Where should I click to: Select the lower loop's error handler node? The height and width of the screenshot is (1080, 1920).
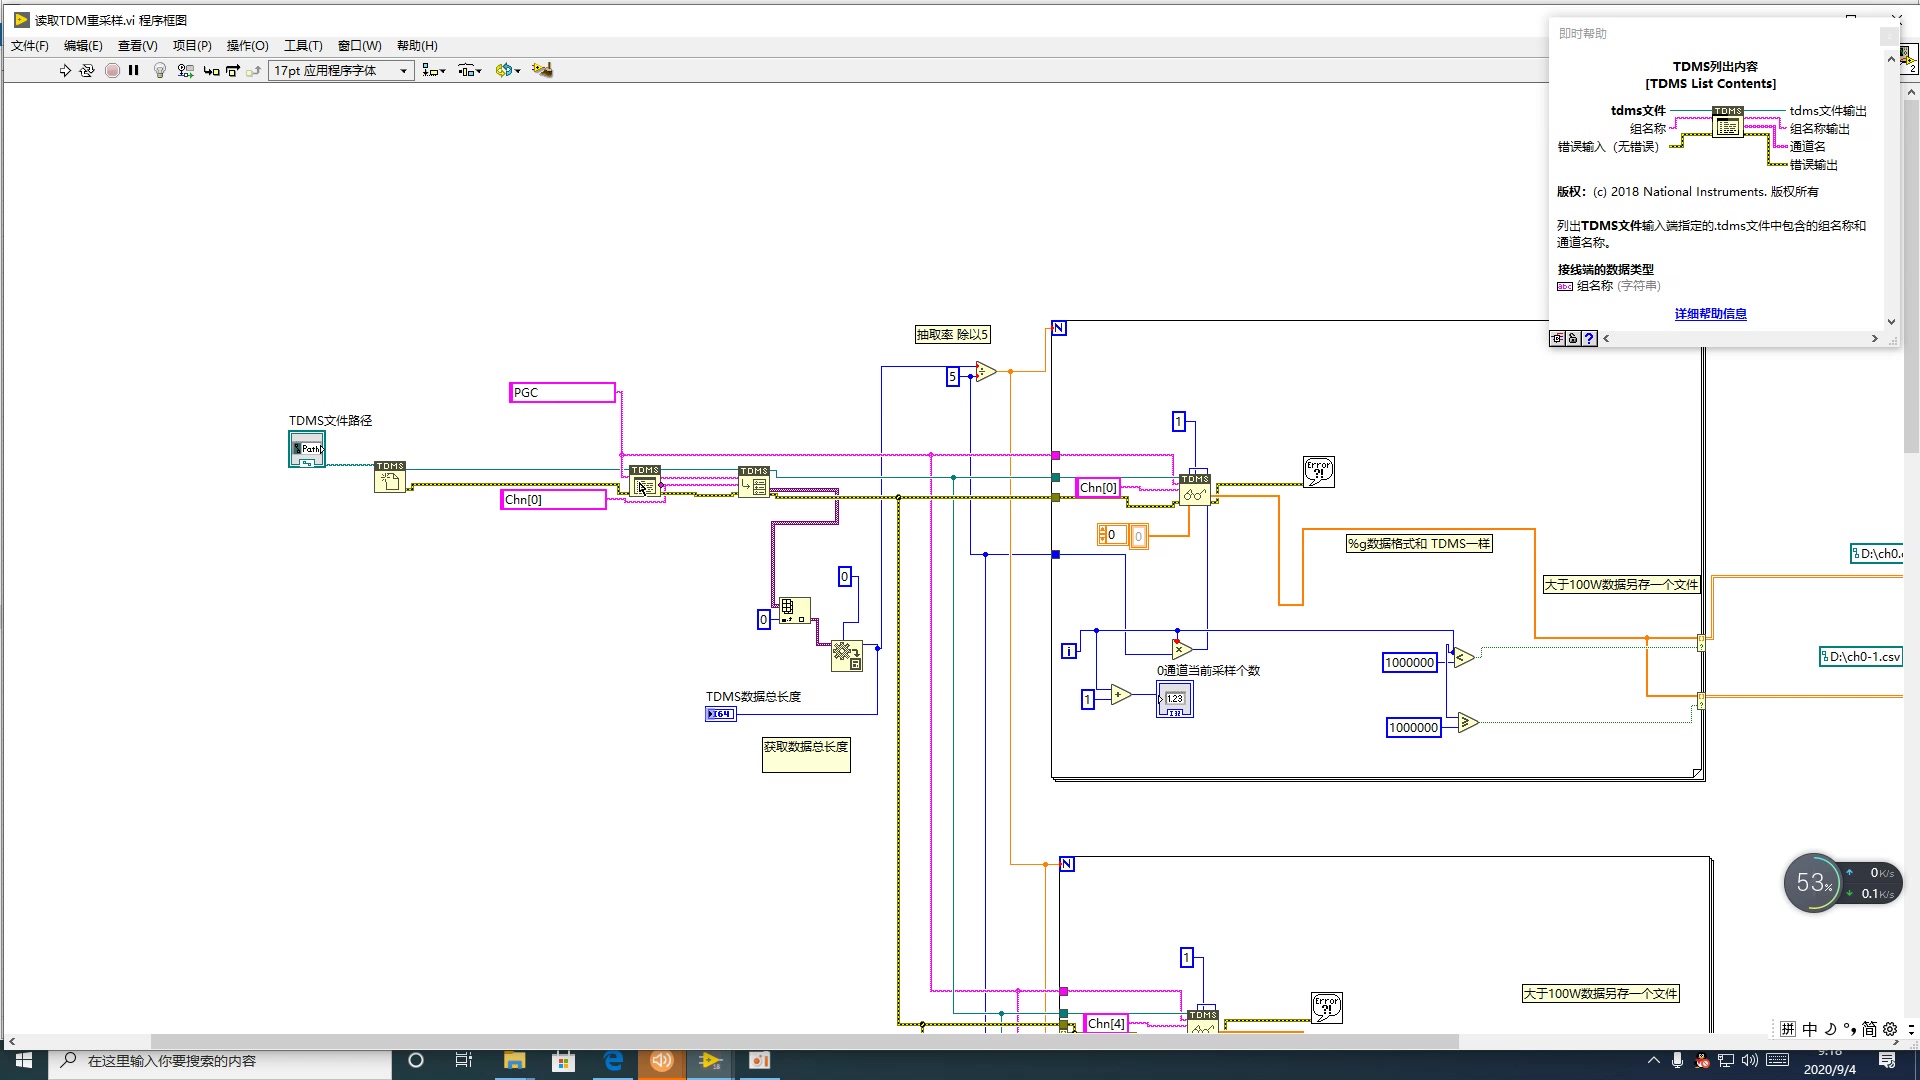[1327, 1008]
